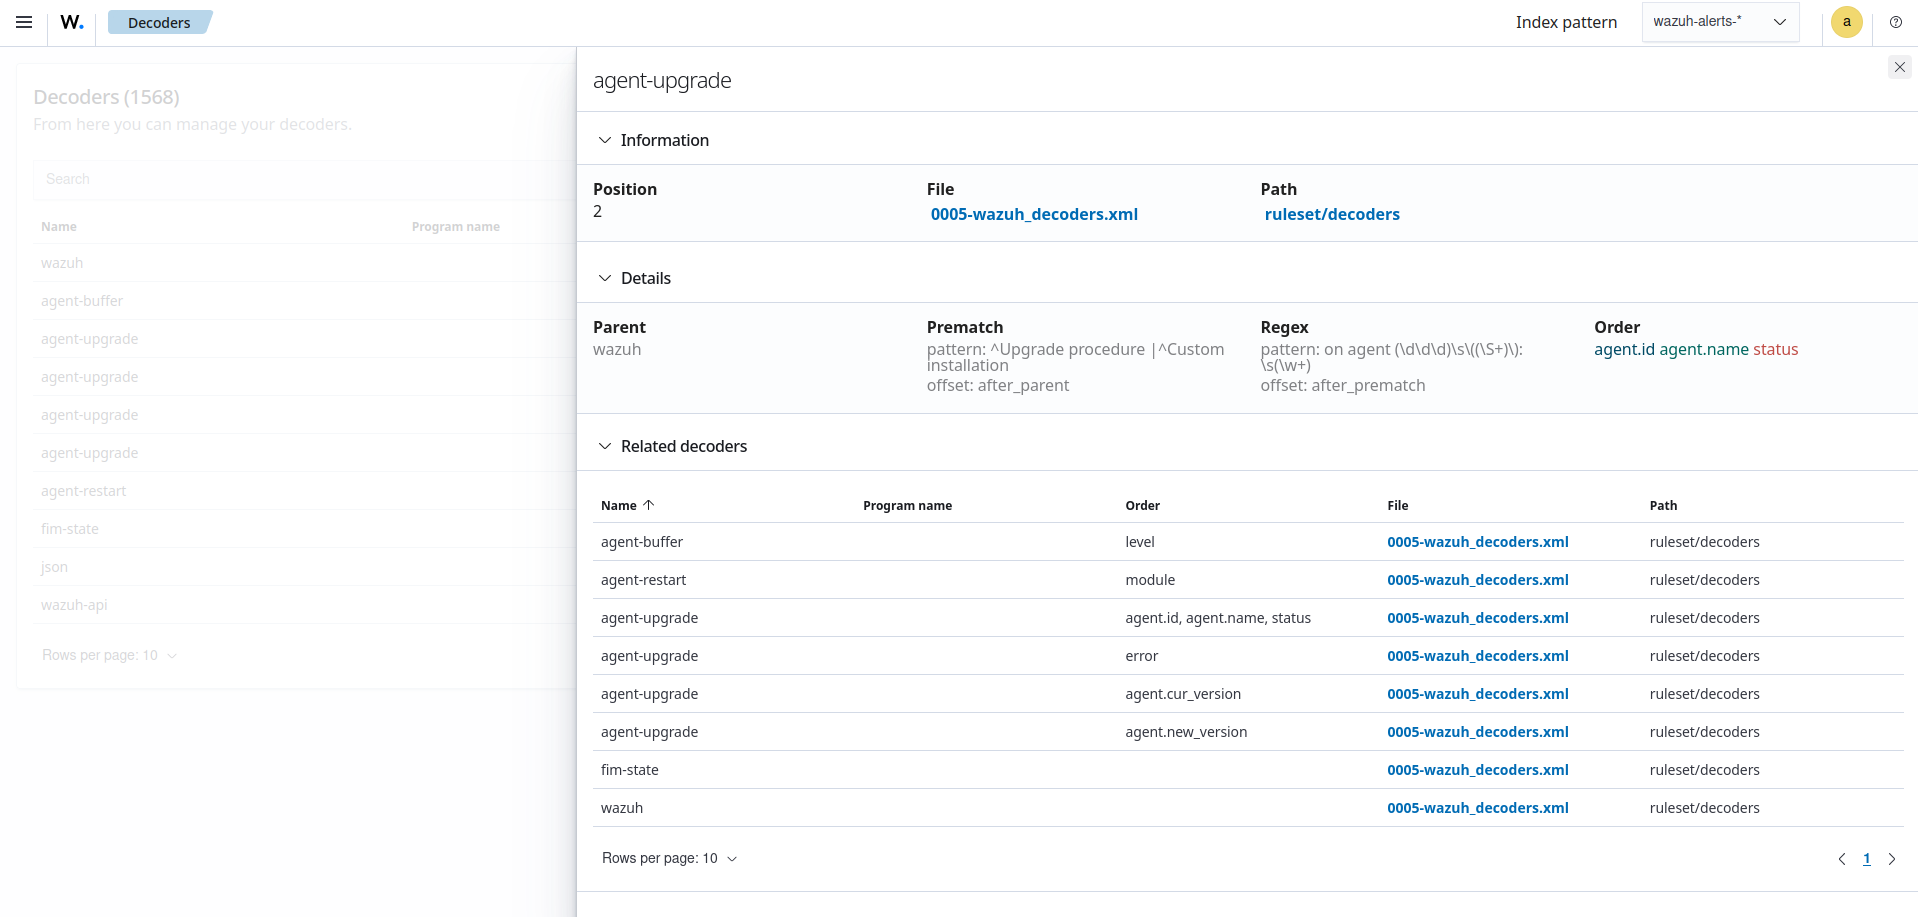Collapse the Details section

604,278
